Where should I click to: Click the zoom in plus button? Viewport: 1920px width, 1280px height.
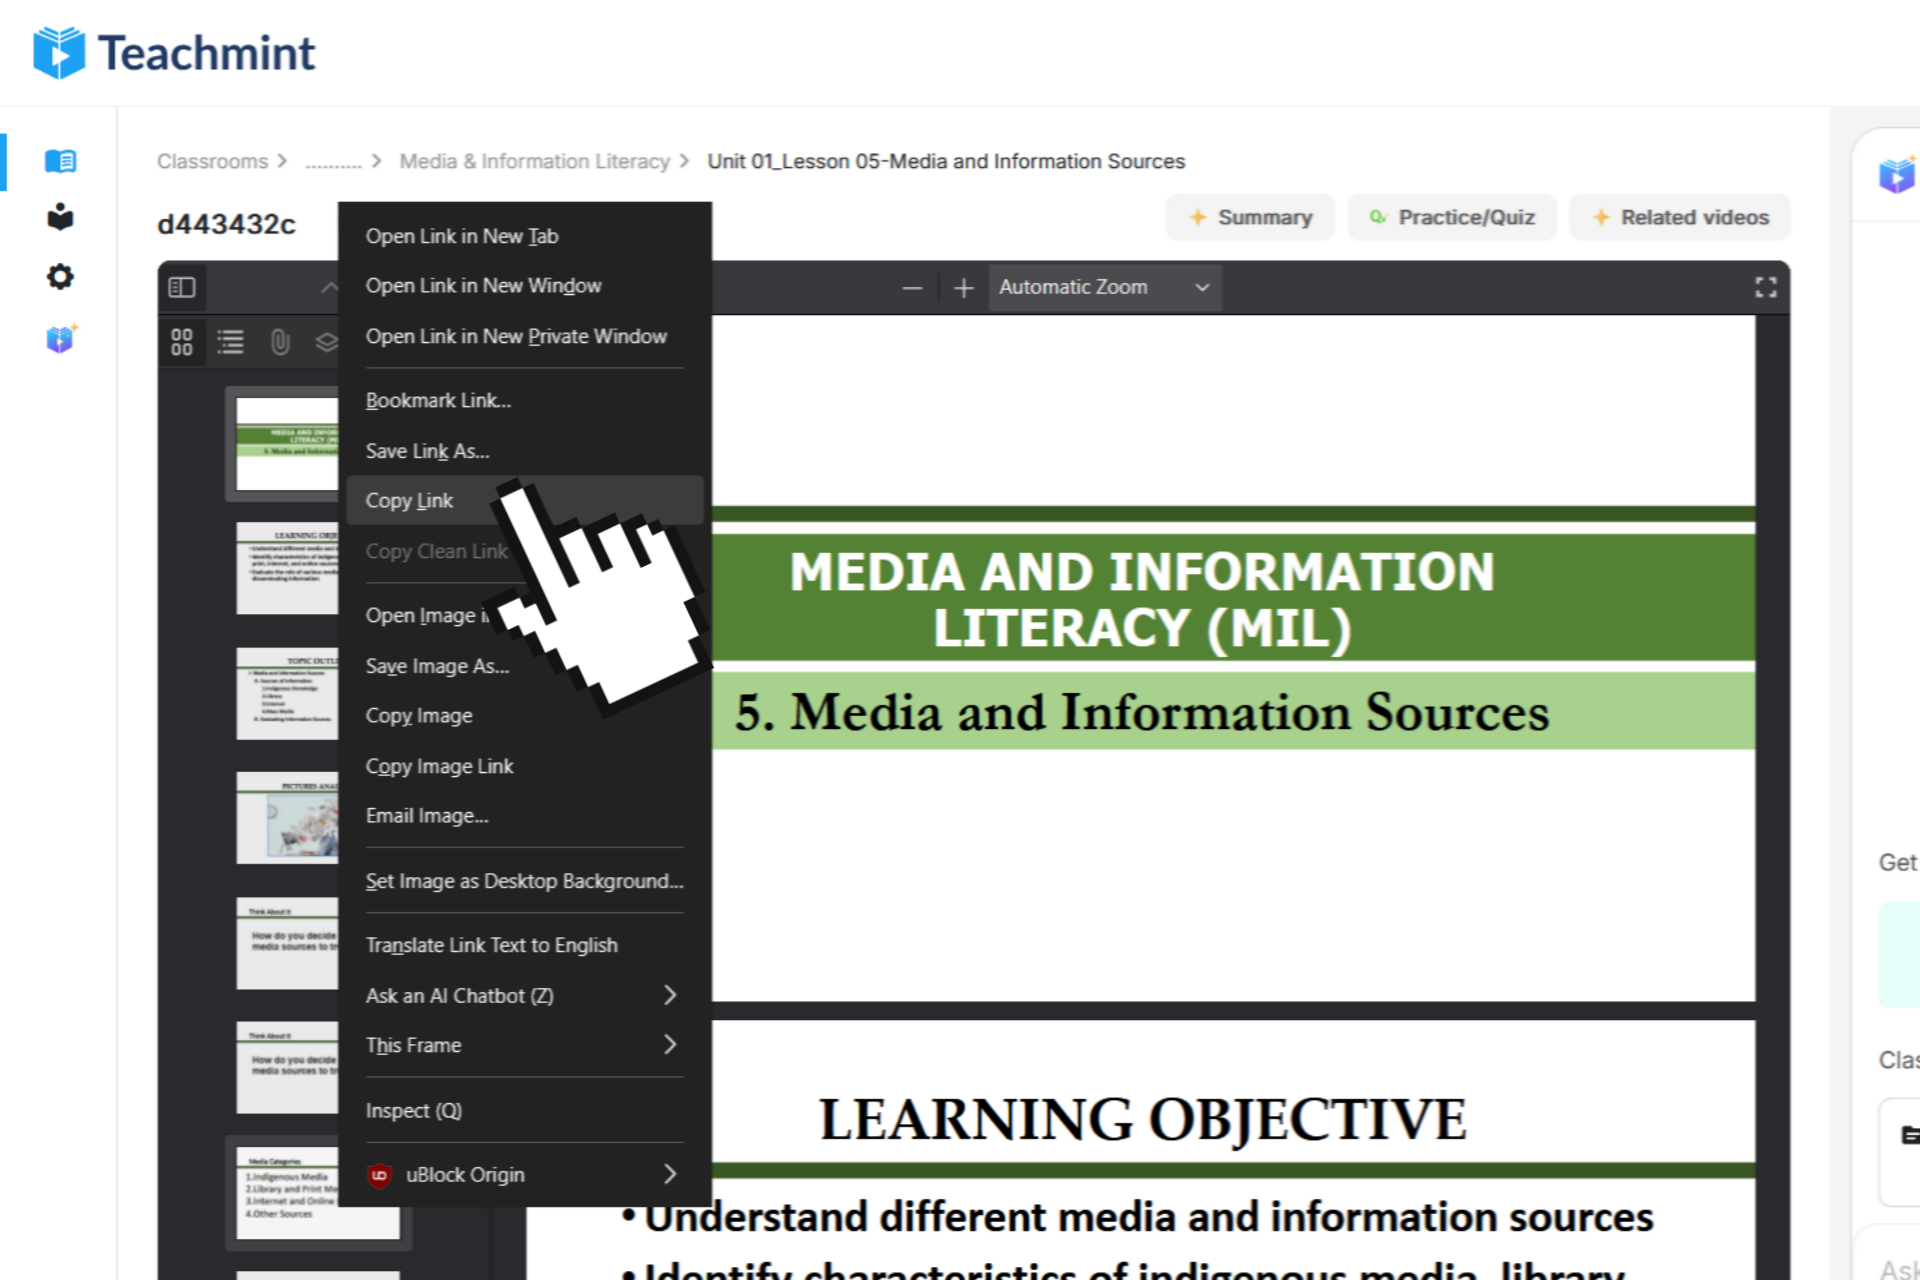tap(963, 288)
